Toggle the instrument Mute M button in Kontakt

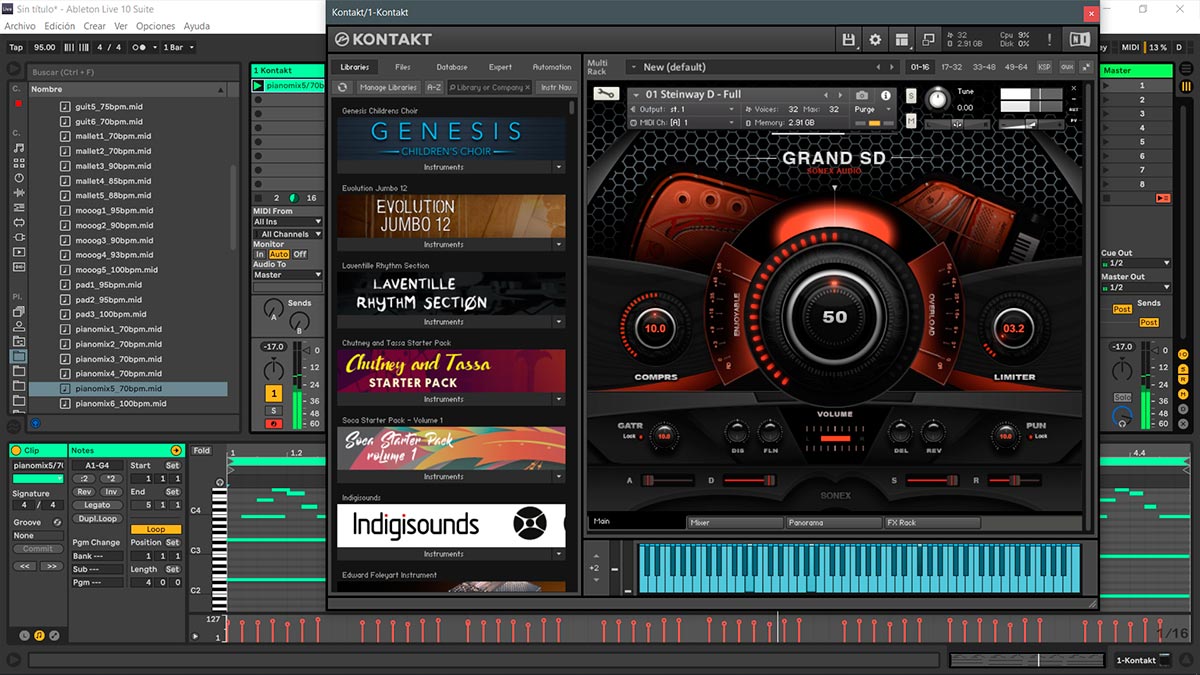click(x=911, y=121)
